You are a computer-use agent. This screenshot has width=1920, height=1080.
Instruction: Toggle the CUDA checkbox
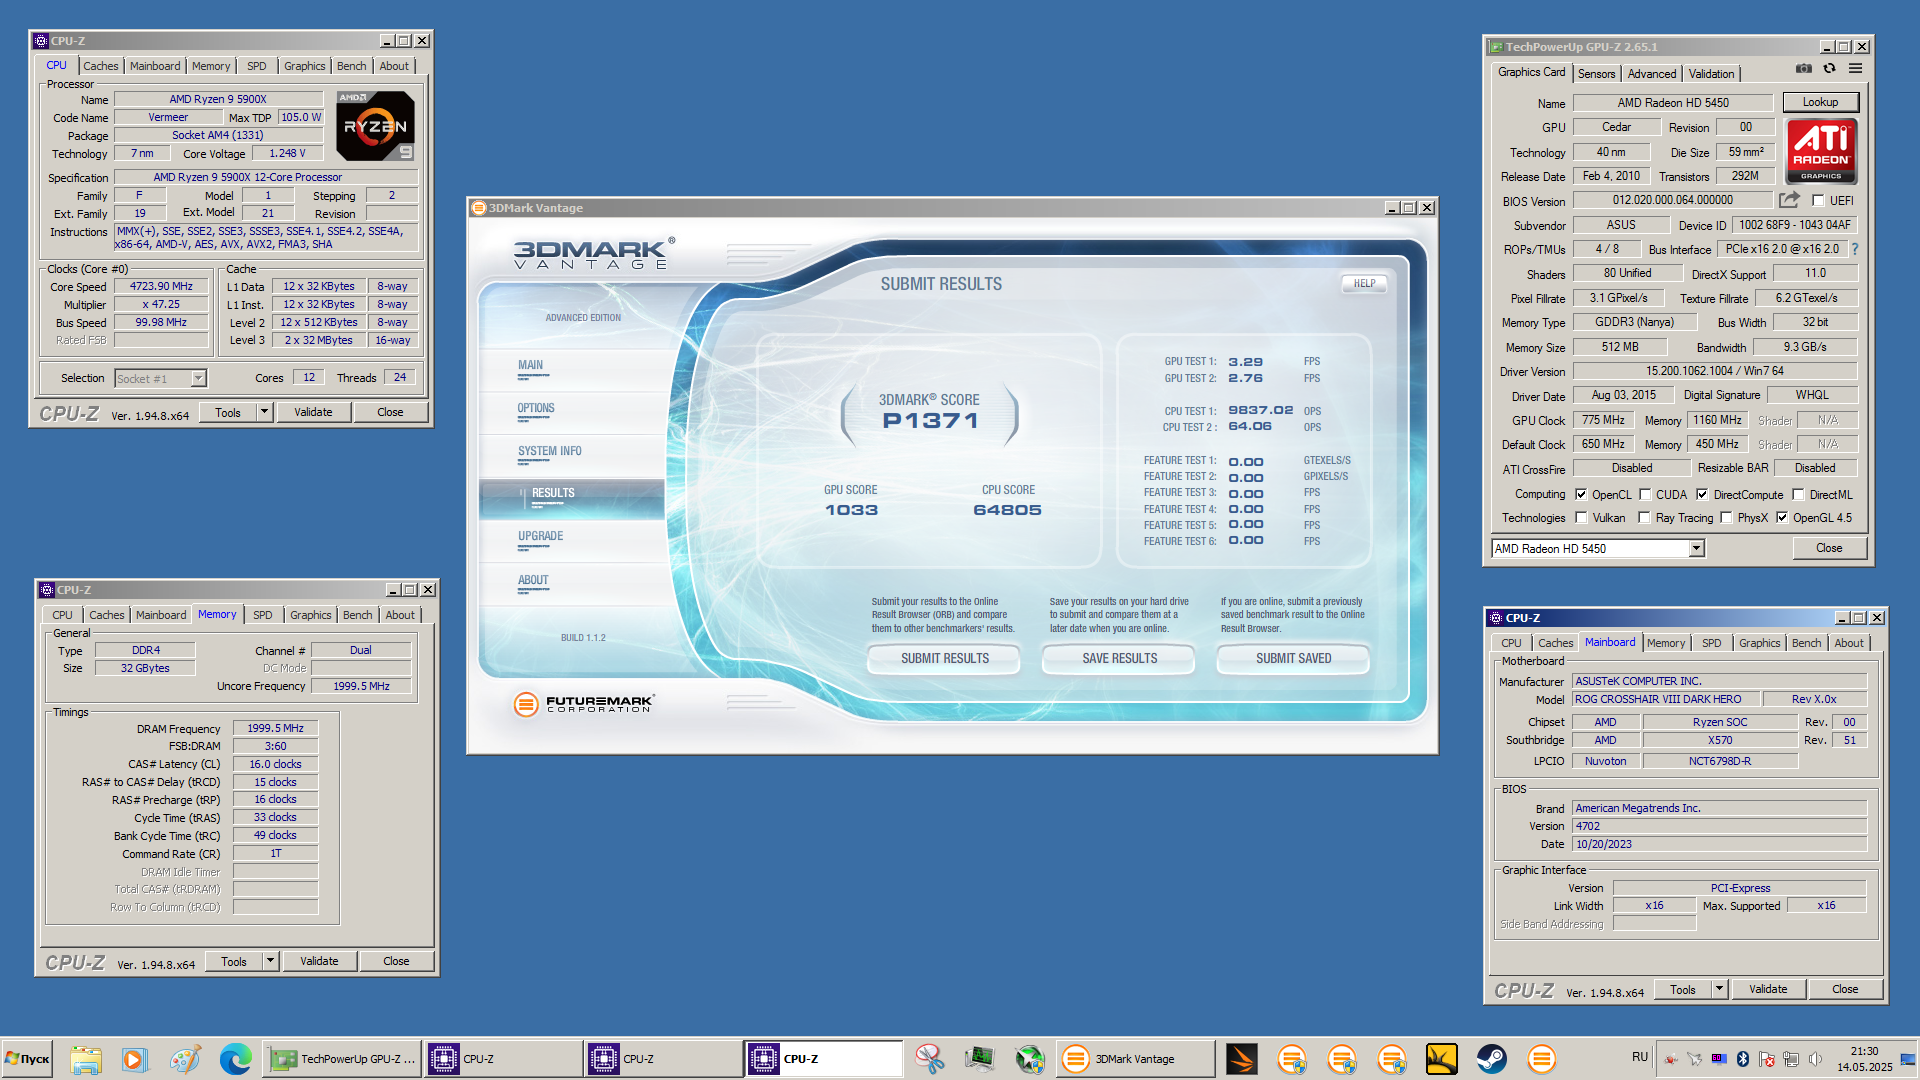coord(1644,494)
